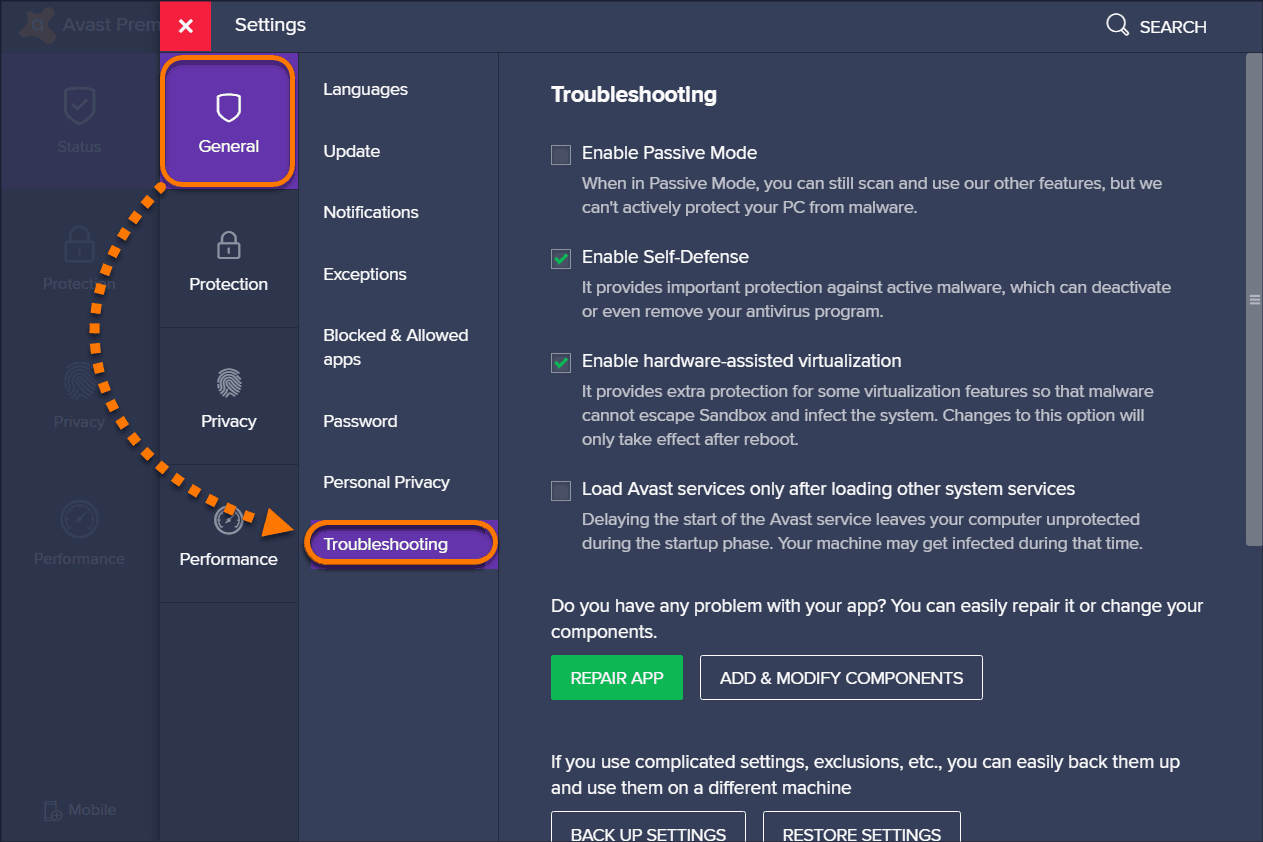Enable Passive Mode
The height and width of the screenshot is (842, 1263).
[560, 154]
